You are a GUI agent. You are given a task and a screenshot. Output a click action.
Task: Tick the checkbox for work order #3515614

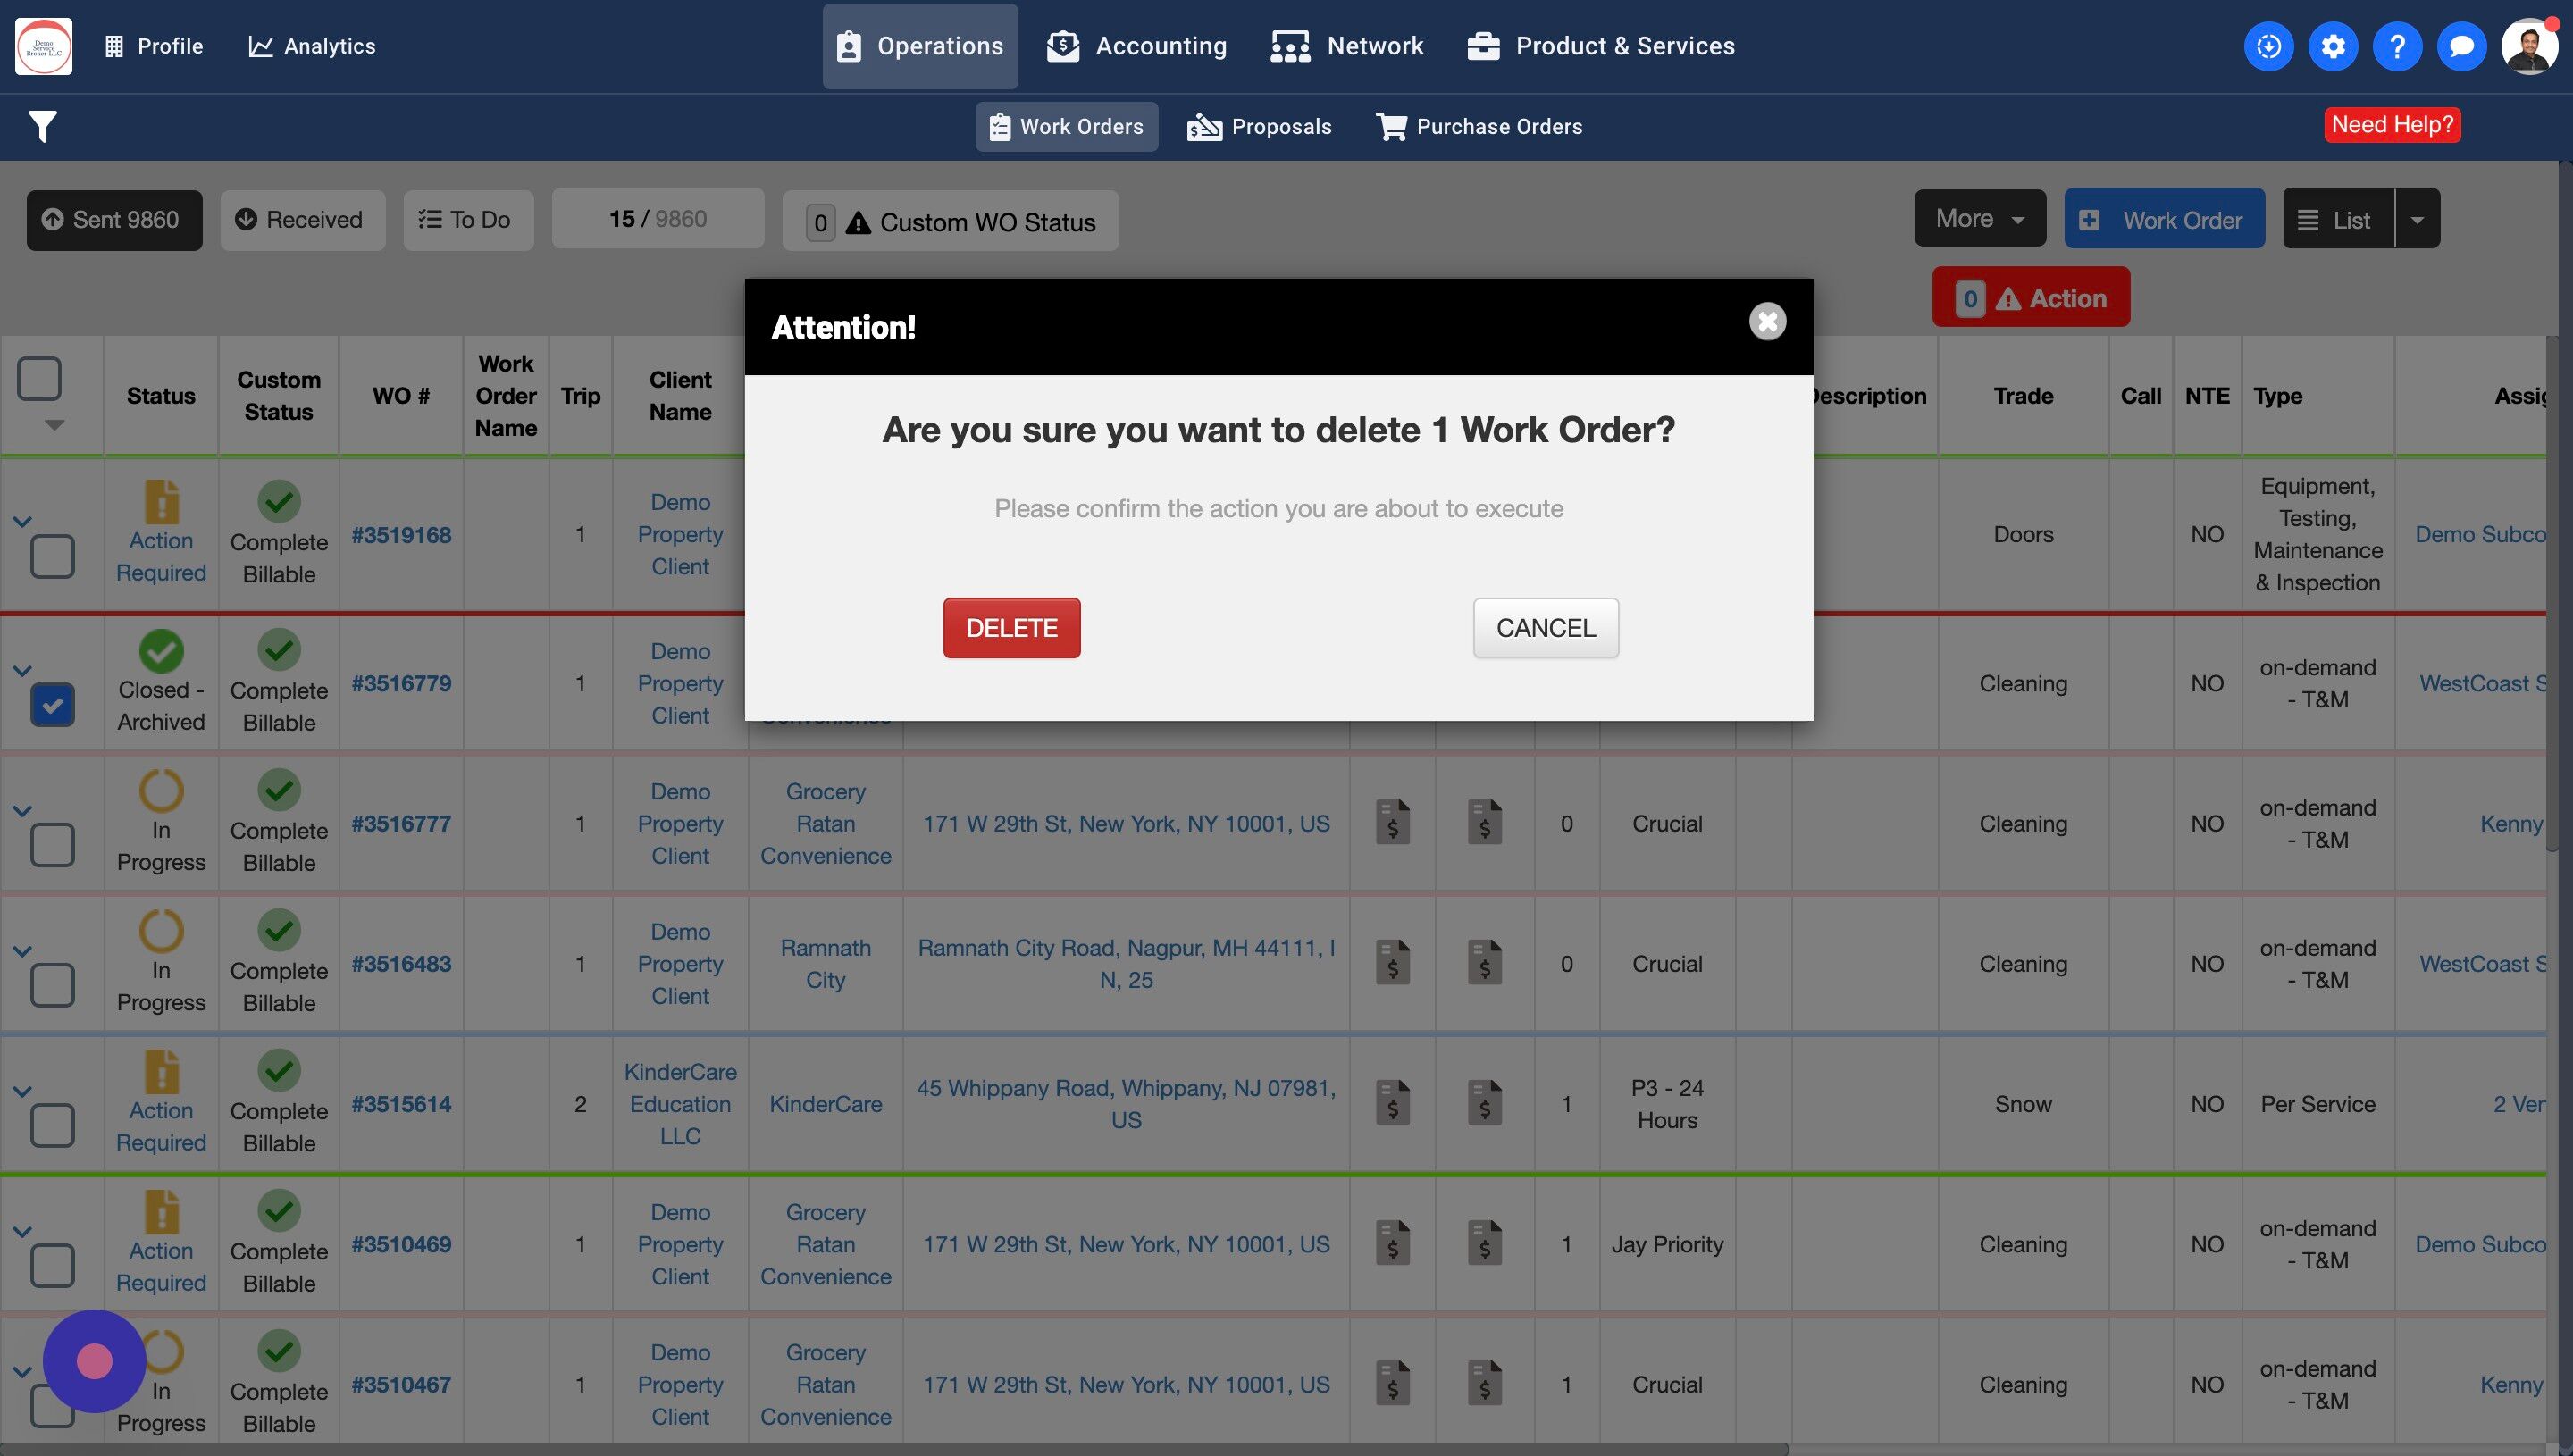52,1125
